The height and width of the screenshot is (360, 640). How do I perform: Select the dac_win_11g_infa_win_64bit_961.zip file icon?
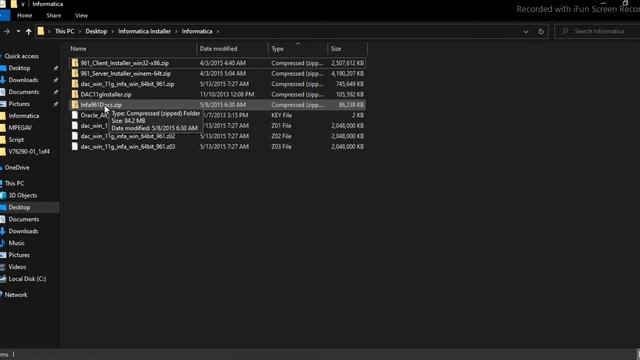pos(75,84)
